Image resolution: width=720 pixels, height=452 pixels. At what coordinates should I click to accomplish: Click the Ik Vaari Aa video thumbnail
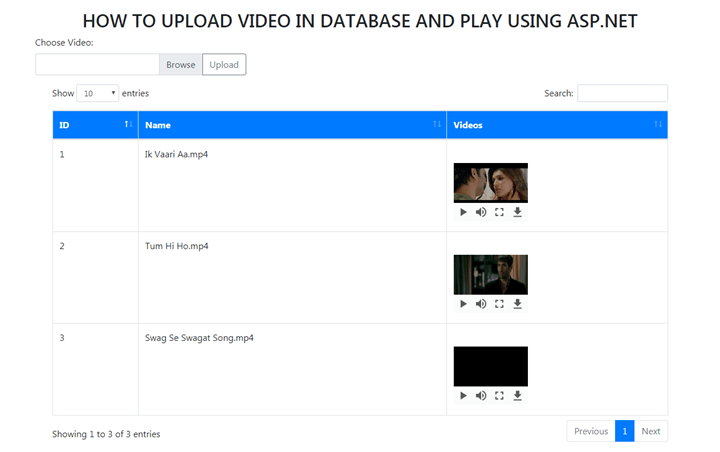[x=490, y=183]
